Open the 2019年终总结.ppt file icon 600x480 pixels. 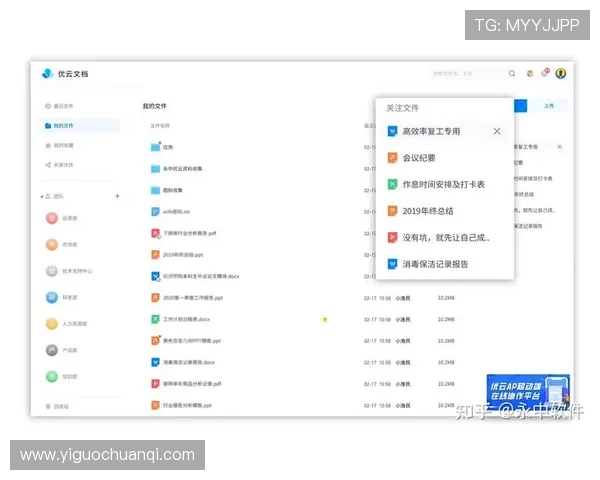155,255
